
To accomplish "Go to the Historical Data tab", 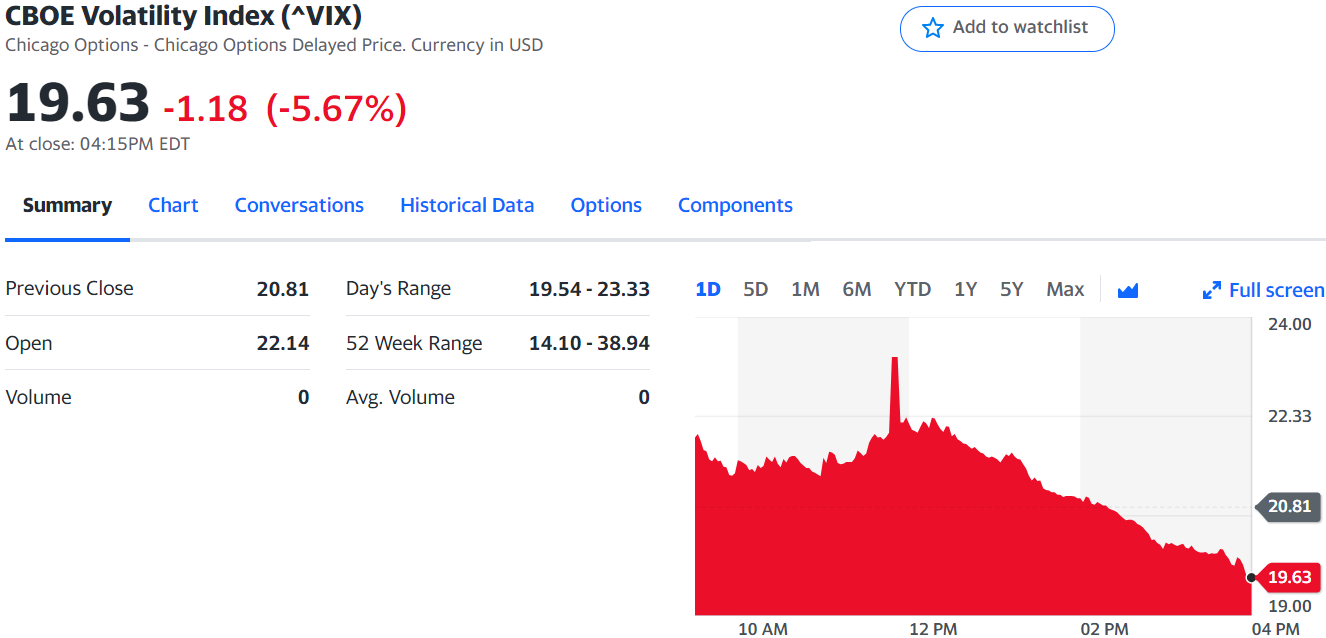I will pos(467,205).
